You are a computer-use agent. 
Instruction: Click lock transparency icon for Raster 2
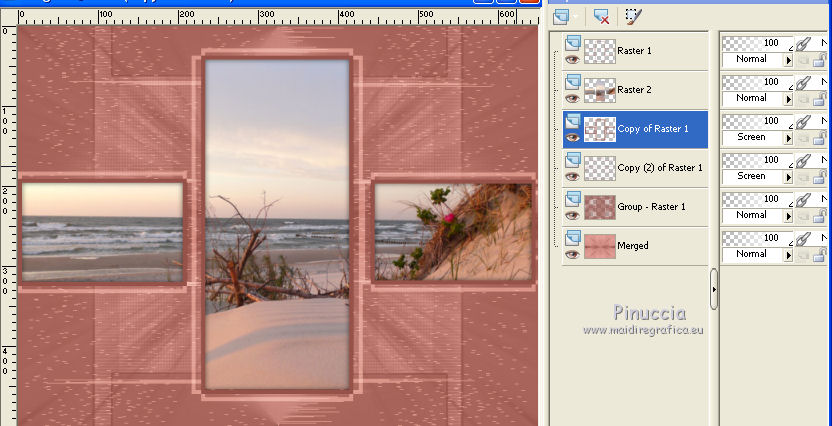[820, 99]
